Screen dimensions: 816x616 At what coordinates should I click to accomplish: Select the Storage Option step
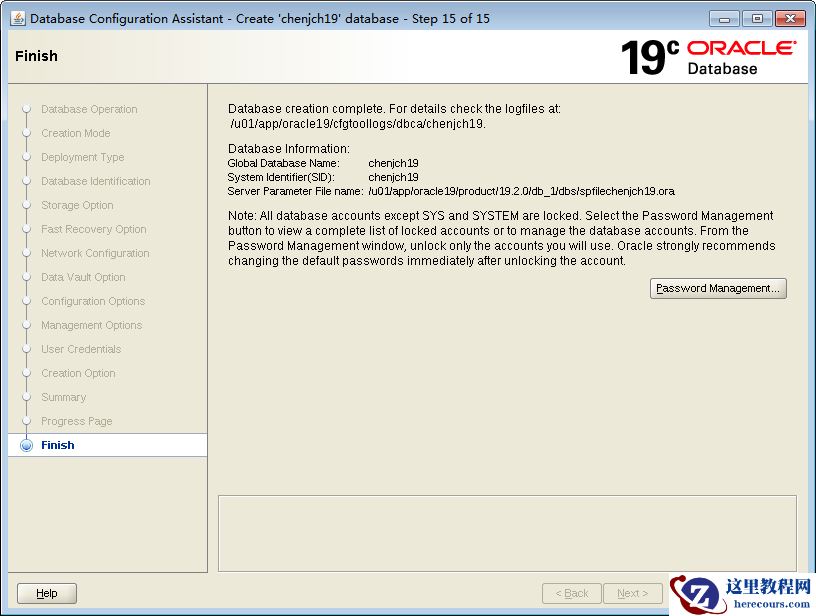(x=77, y=205)
